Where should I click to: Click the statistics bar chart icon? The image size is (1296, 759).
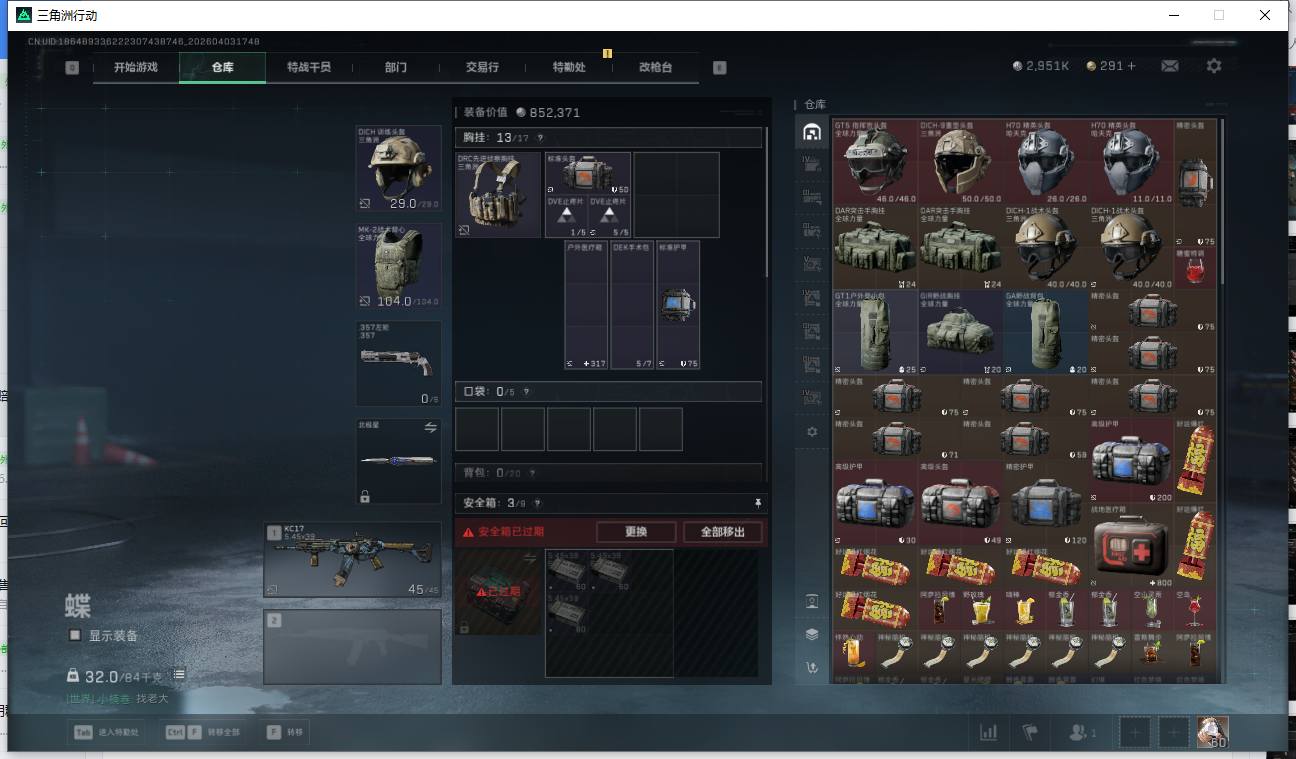pyautogui.click(x=988, y=733)
